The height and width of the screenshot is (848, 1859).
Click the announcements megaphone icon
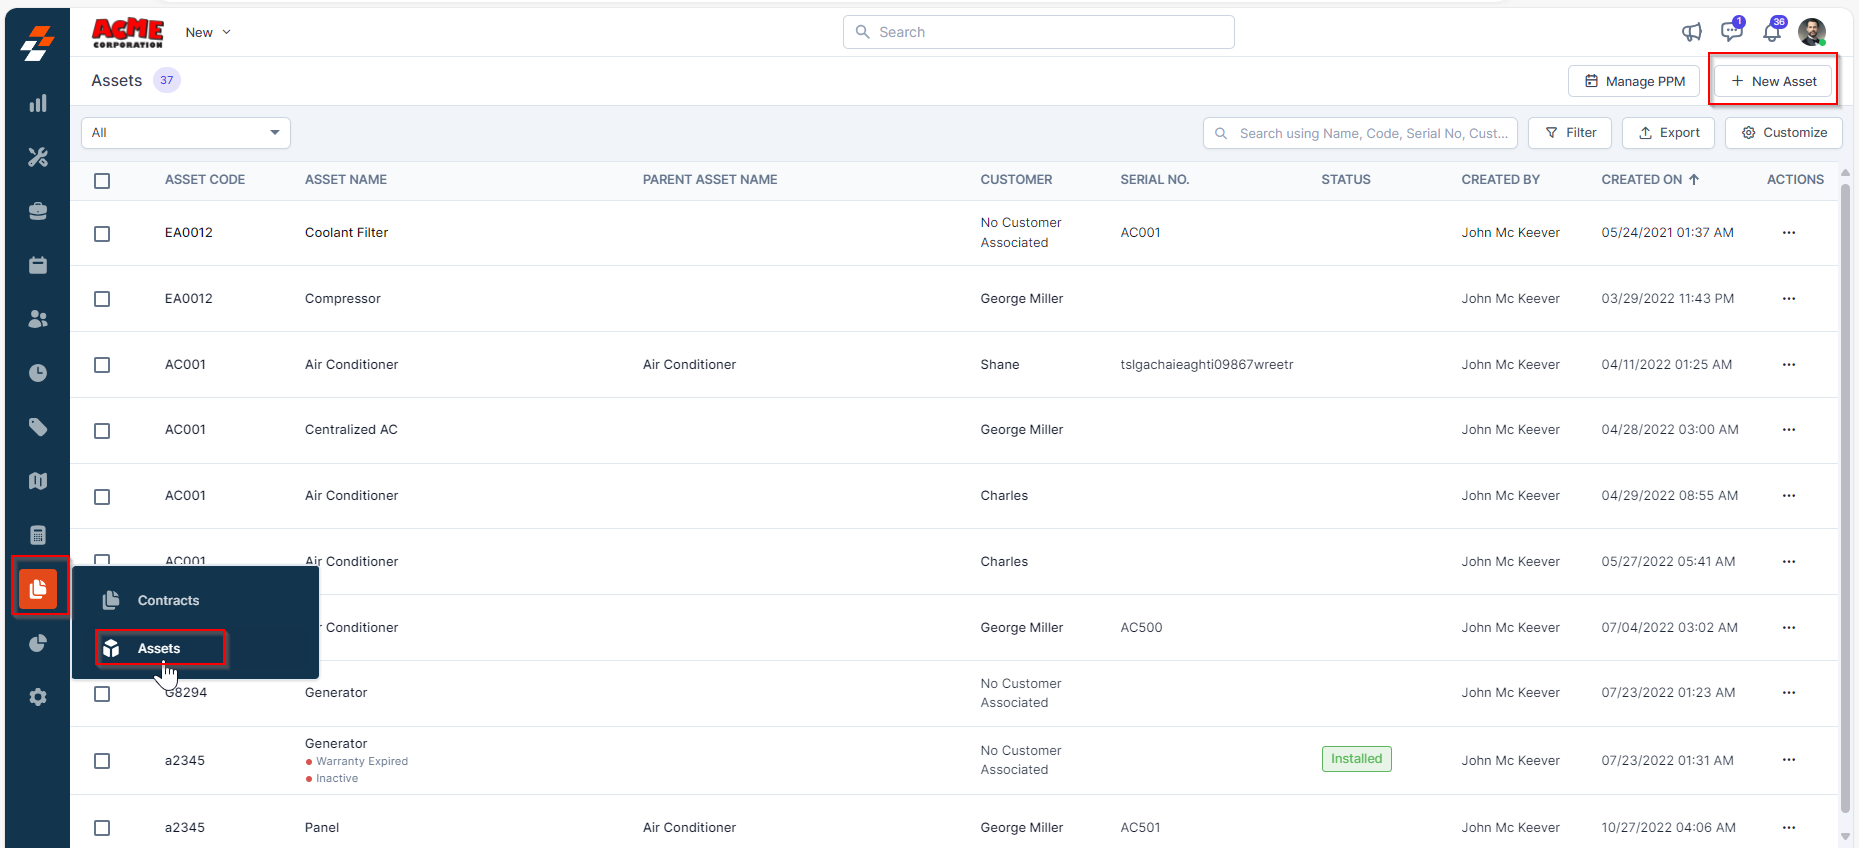[1691, 32]
